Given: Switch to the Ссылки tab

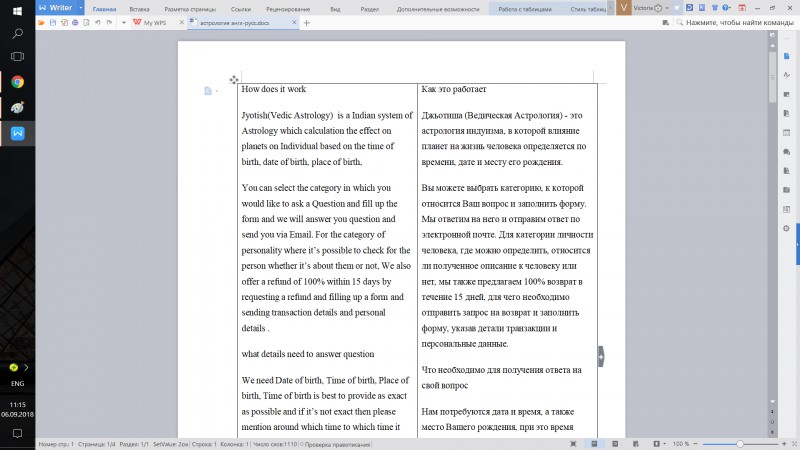Looking at the screenshot, I should (241, 9).
